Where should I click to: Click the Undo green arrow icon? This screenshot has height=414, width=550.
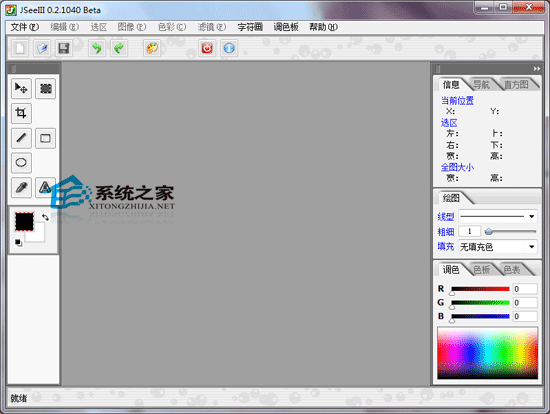click(97, 48)
